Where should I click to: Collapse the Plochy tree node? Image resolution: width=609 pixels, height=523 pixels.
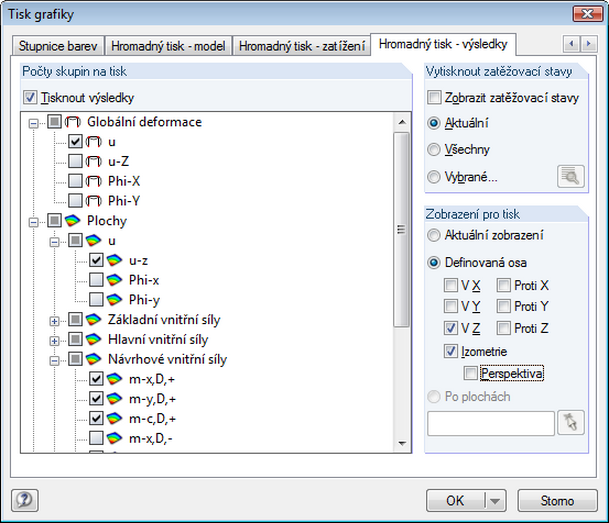(x=34, y=222)
